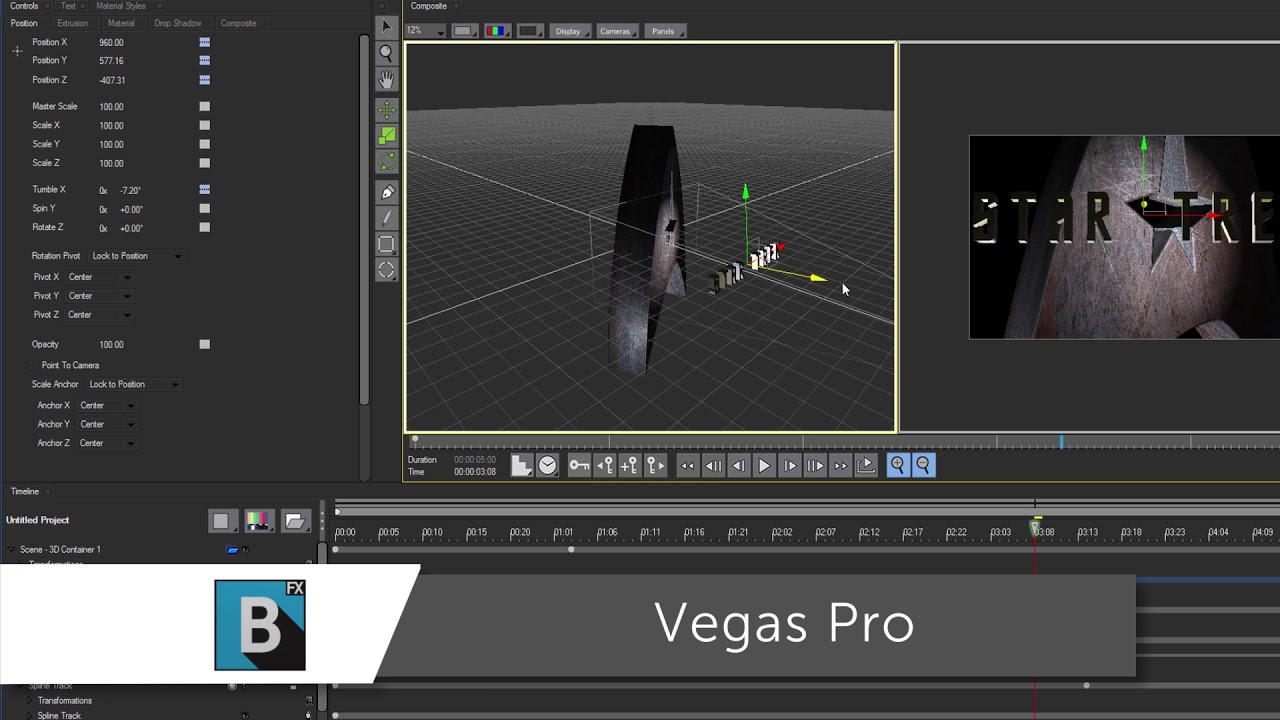Open the Panels menu button
The image size is (1280, 720).
point(665,31)
